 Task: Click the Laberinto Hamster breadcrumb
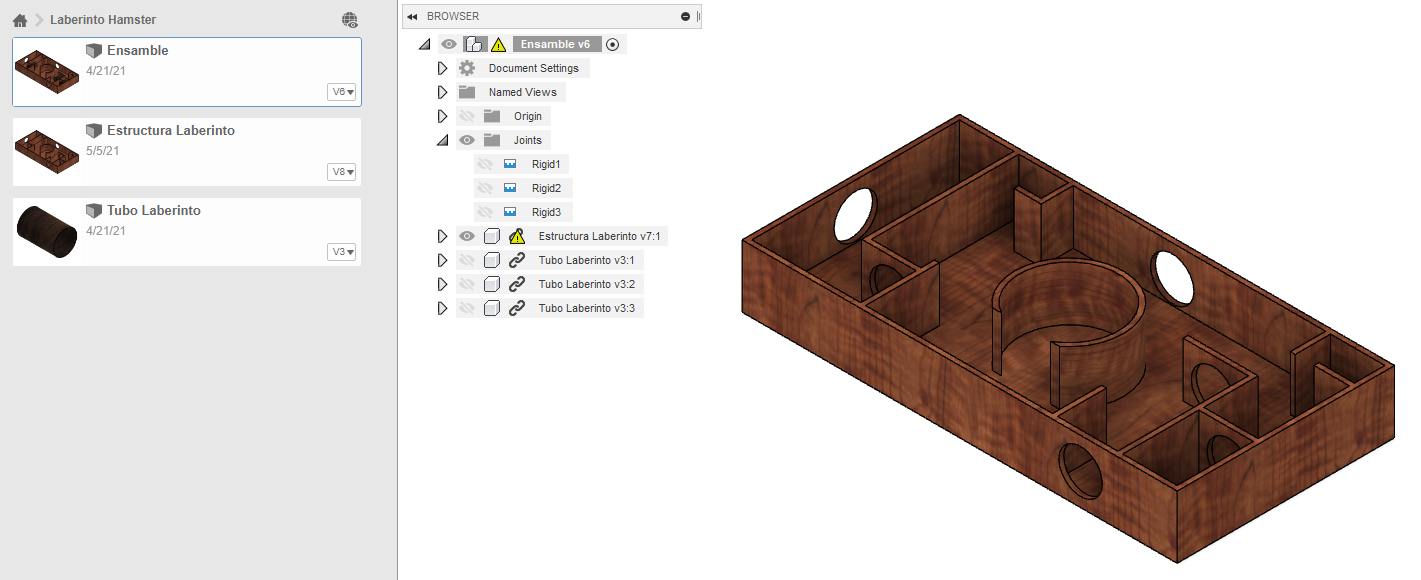[x=103, y=20]
